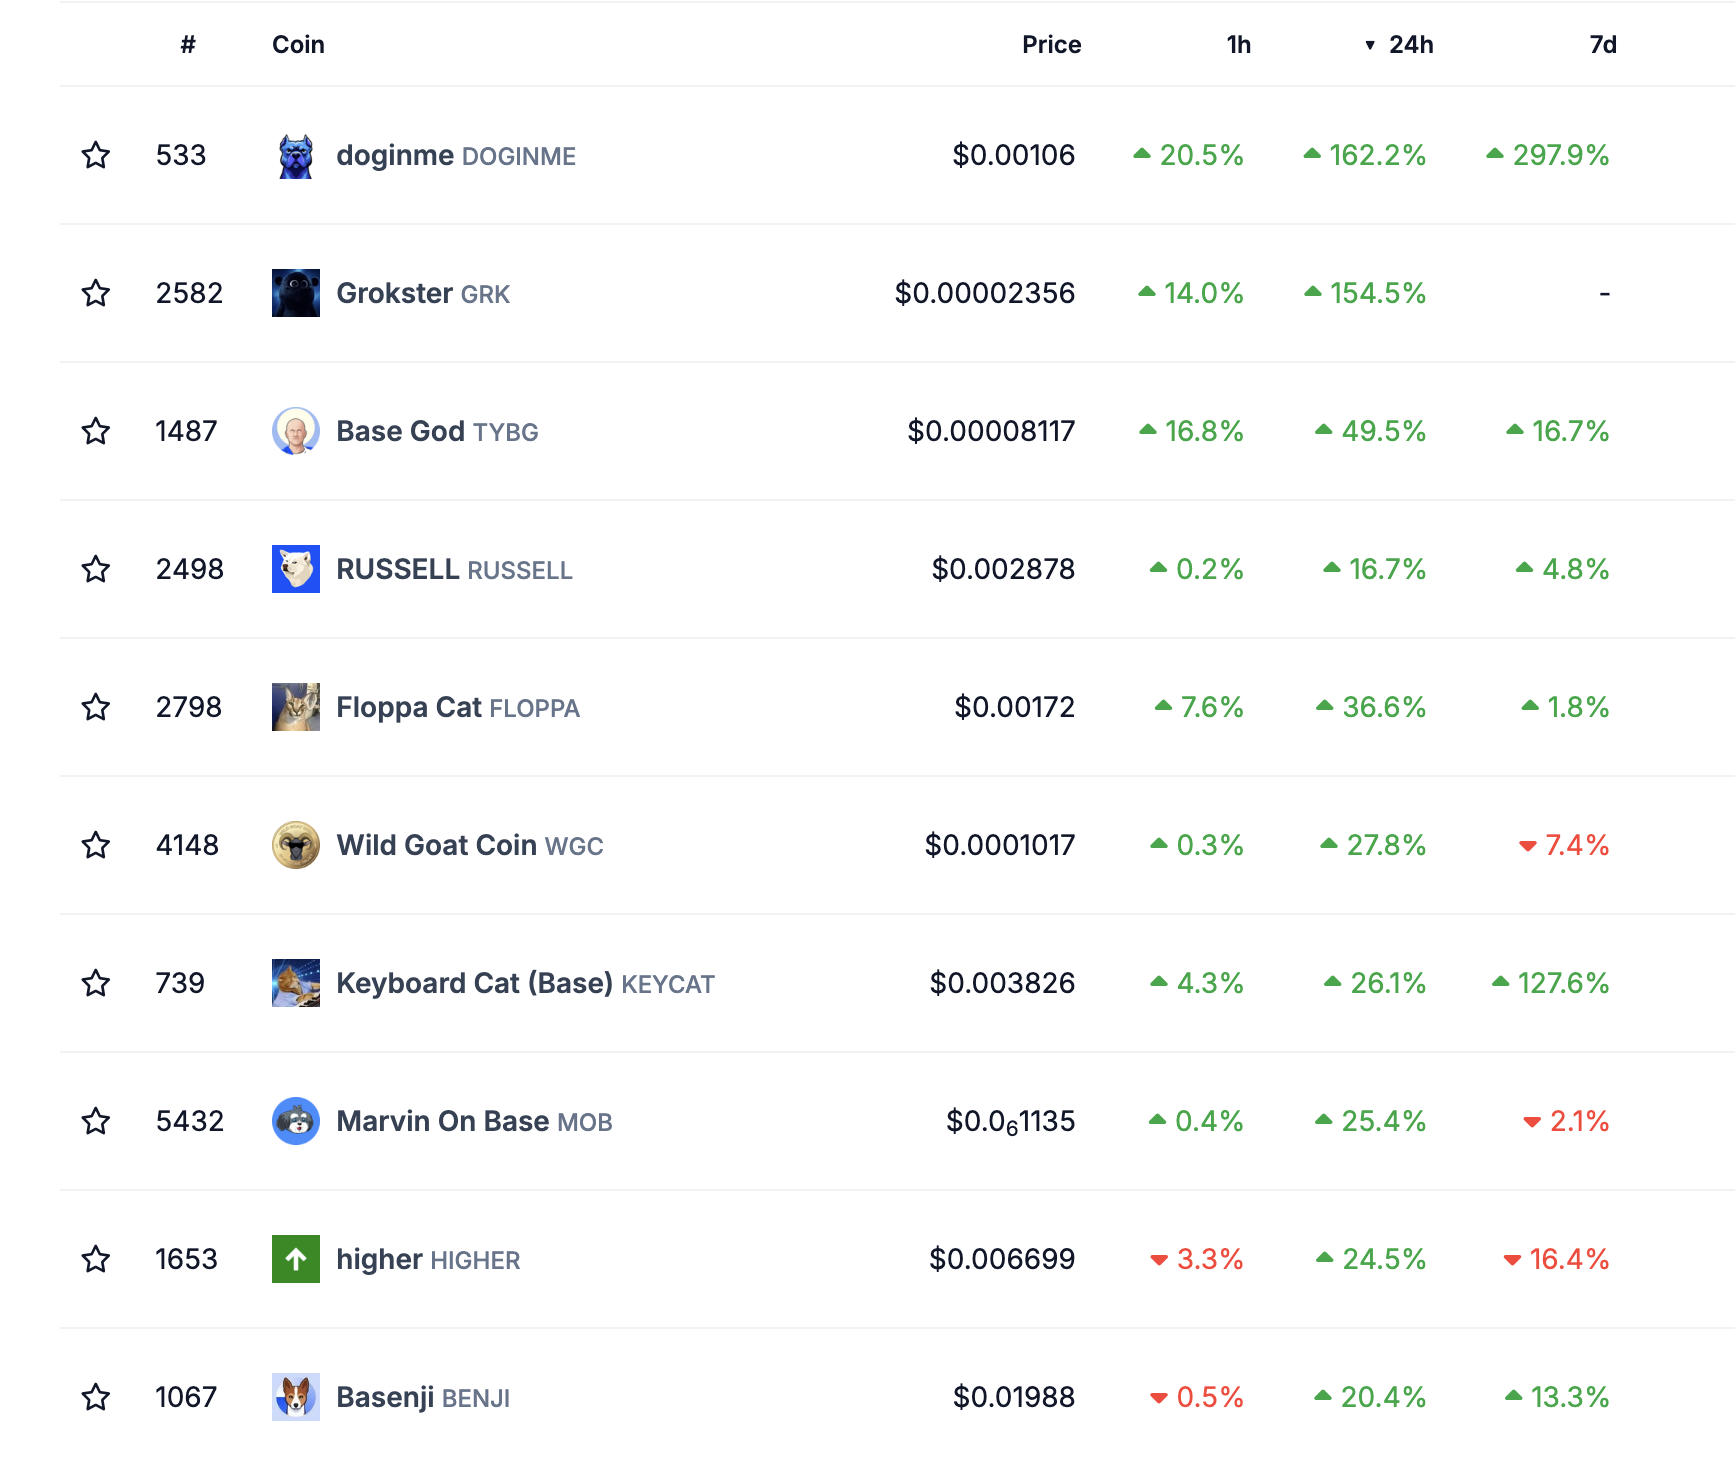1735x1464 pixels.
Task: Open the Basenji BENJI coin link
Action: tap(423, 1397)
